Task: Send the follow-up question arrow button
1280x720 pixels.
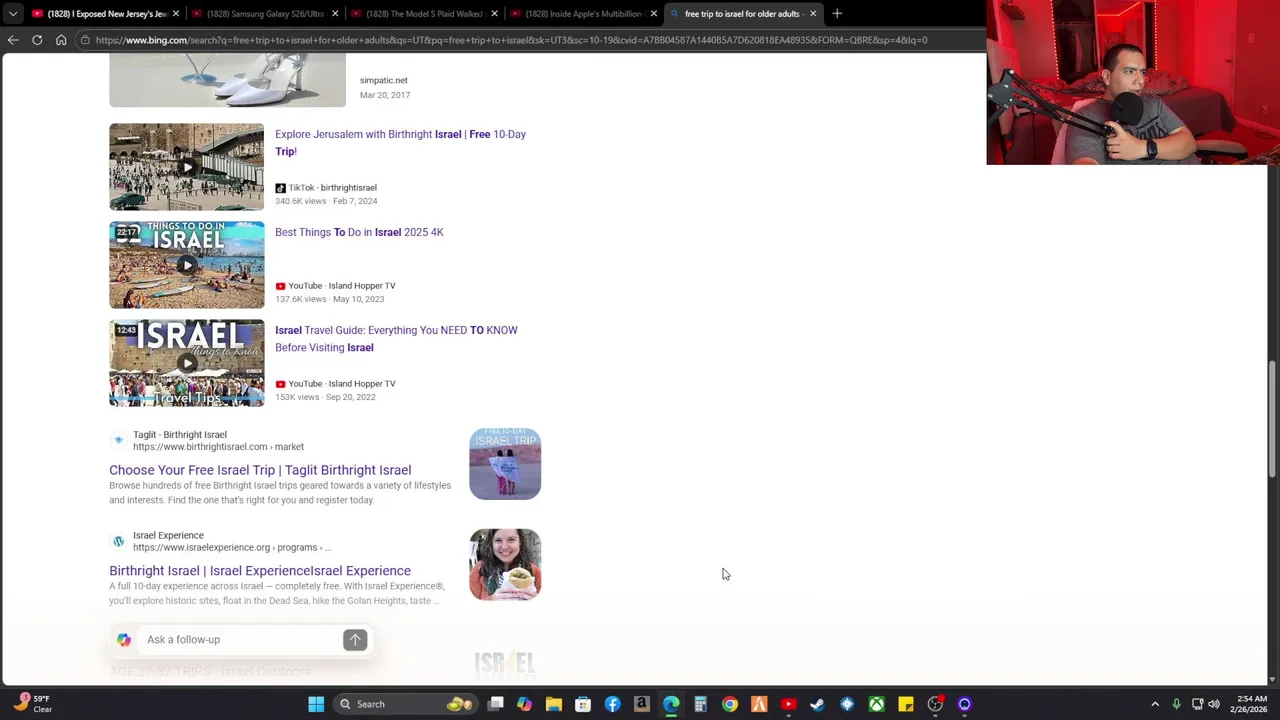Action: (x=355, y=640)
